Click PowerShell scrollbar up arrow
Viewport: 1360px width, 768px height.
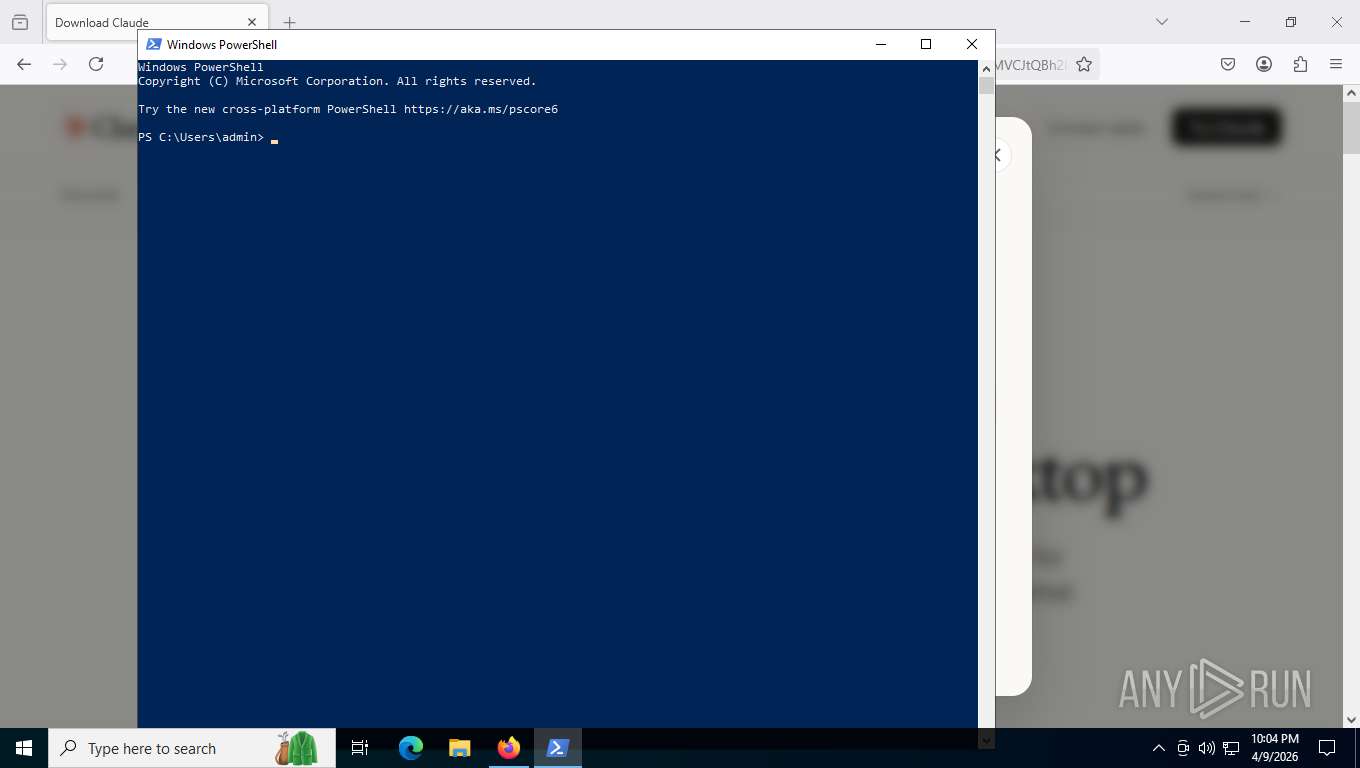point(986,68)
